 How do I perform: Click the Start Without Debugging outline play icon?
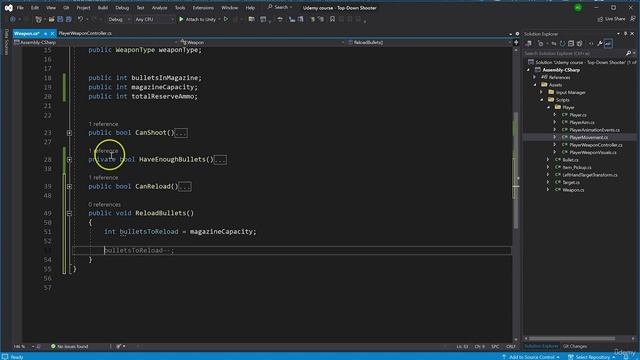(x=226, y=19)
